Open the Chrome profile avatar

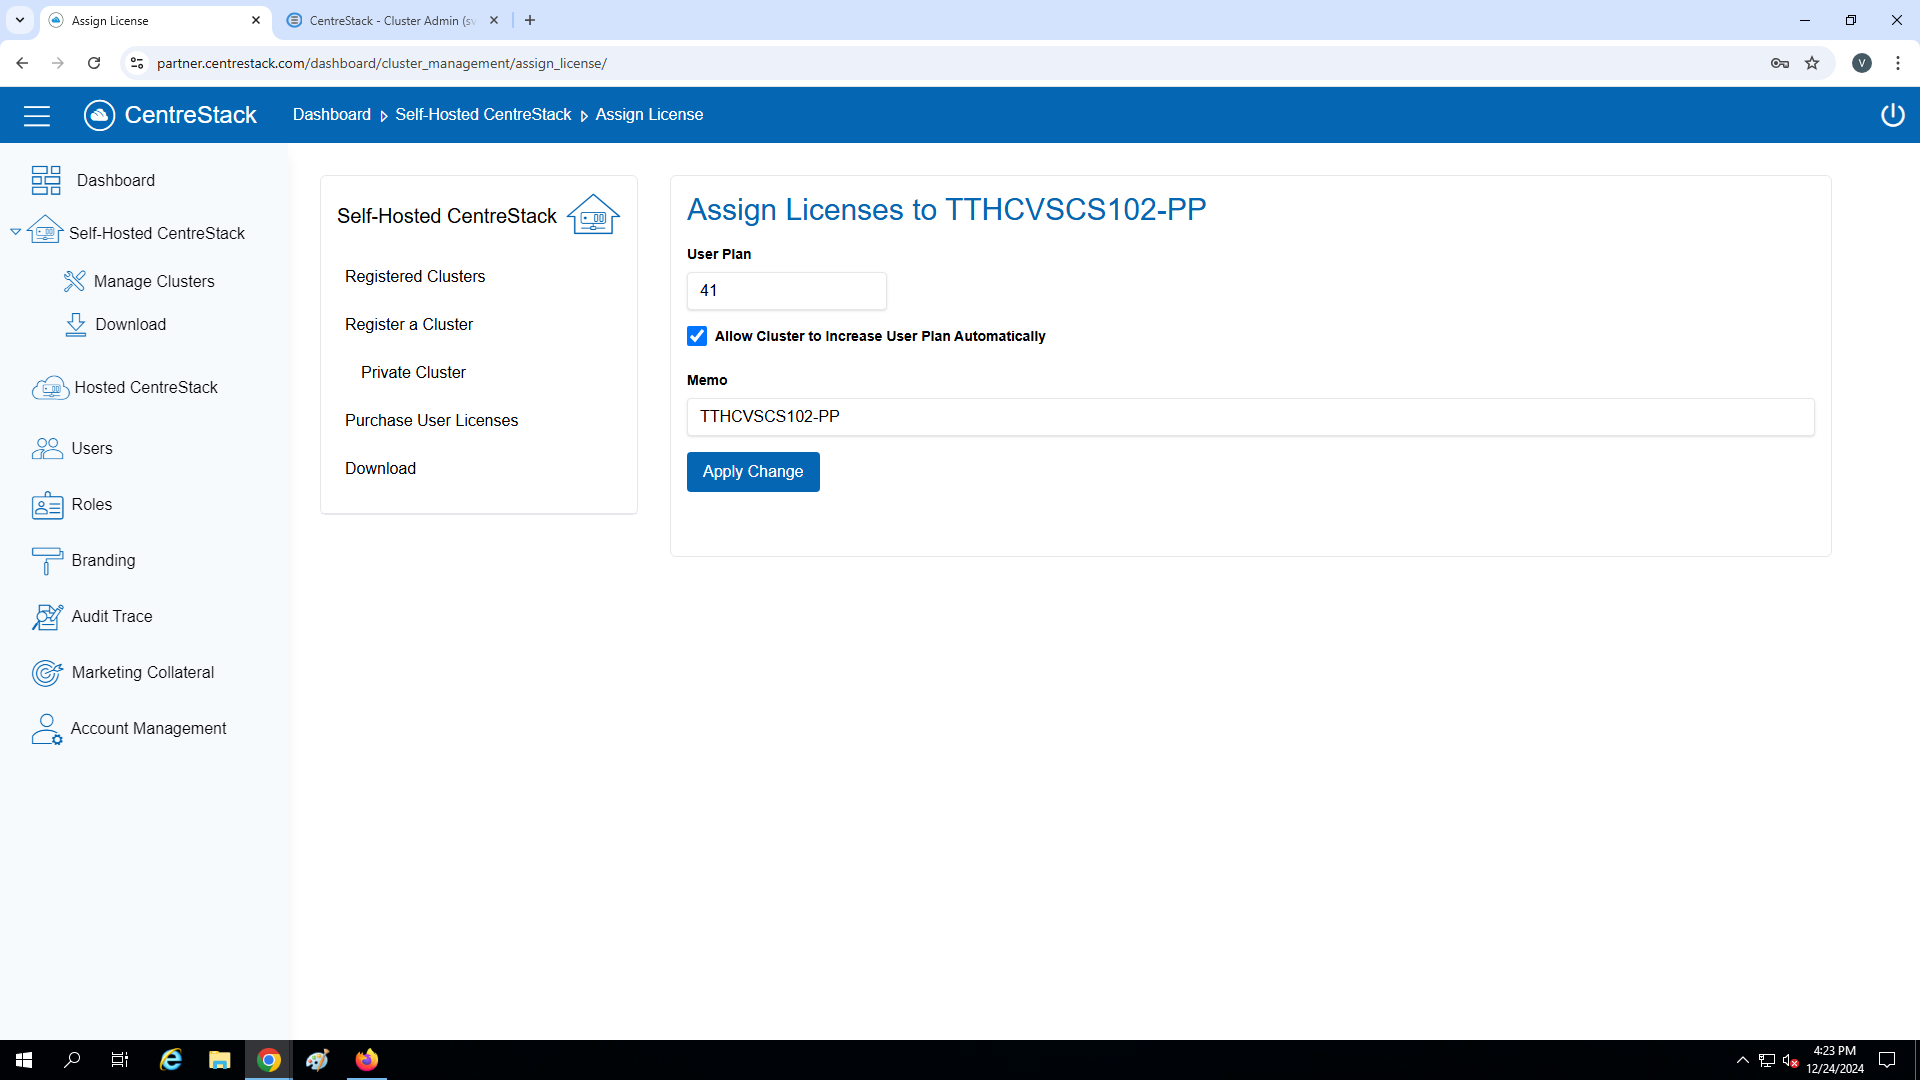coord(1862,63)
